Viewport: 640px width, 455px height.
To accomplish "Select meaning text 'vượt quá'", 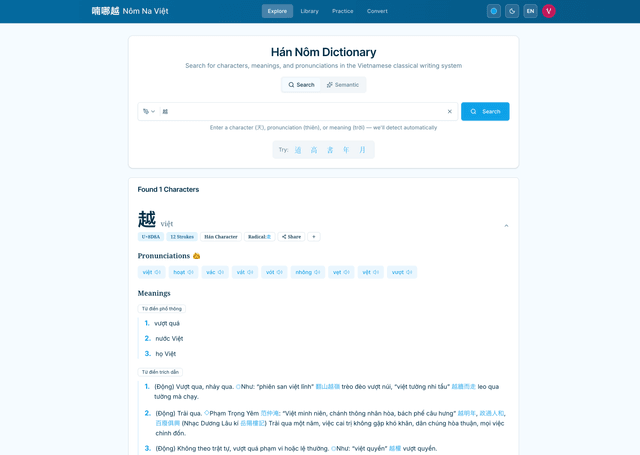I will pyautogui.click(x=167, y=323).
